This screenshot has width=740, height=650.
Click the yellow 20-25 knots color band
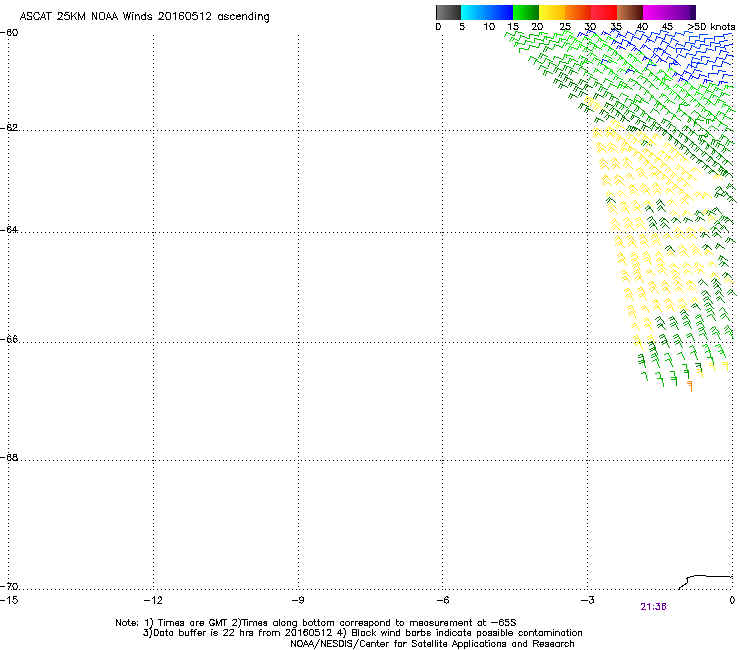552,12
